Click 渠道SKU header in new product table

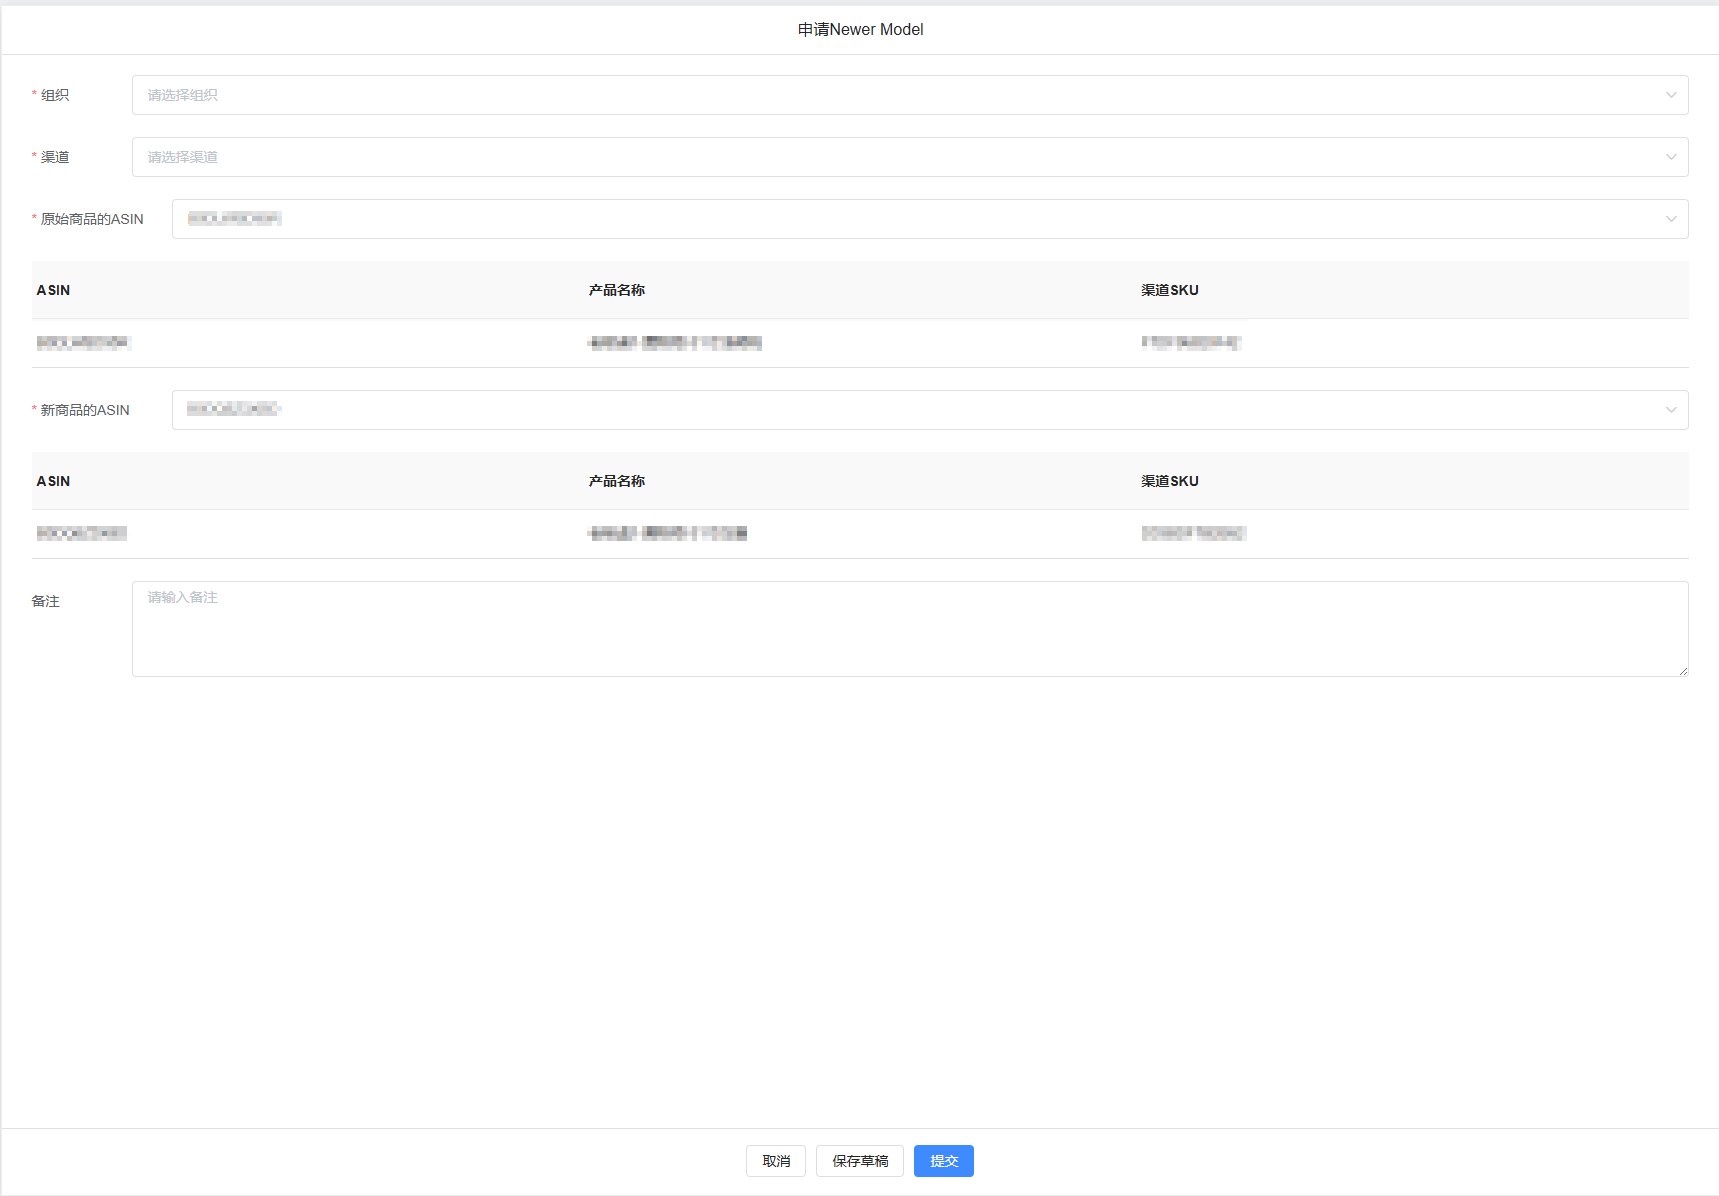click(1169, 481)
